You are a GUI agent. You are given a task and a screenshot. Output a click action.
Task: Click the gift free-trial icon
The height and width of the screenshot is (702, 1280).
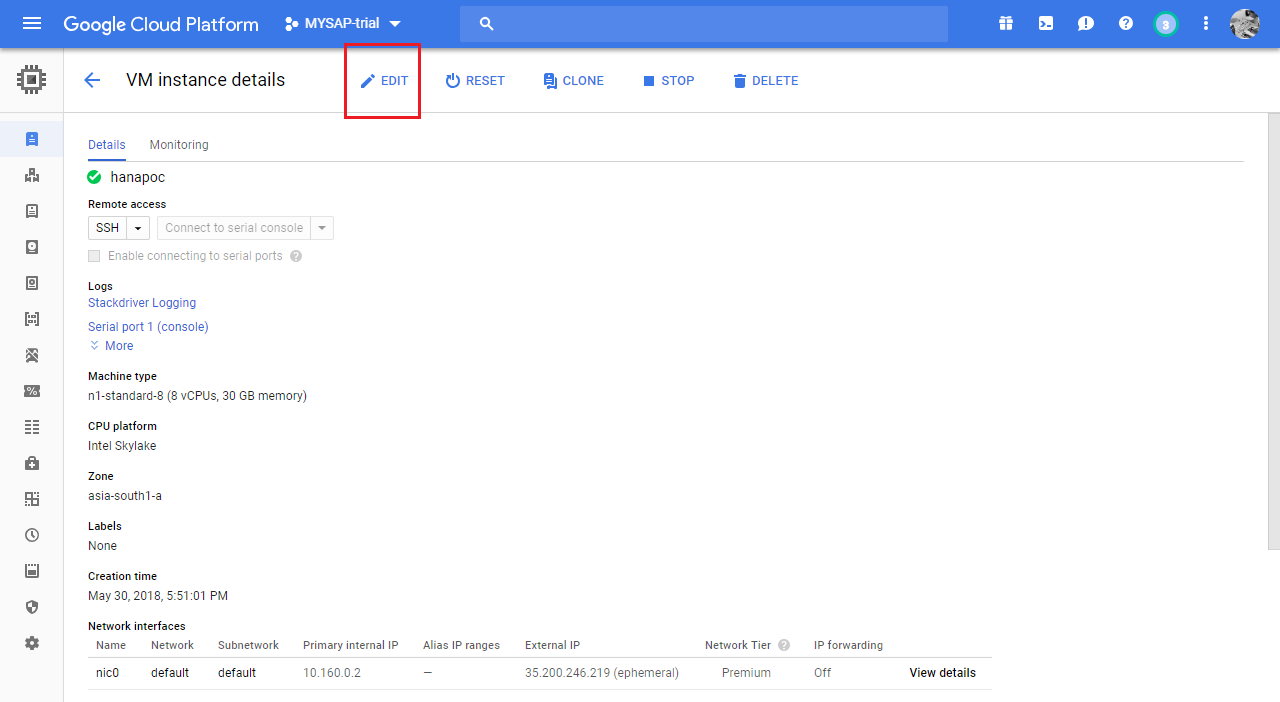click(x=1006, y=23)
